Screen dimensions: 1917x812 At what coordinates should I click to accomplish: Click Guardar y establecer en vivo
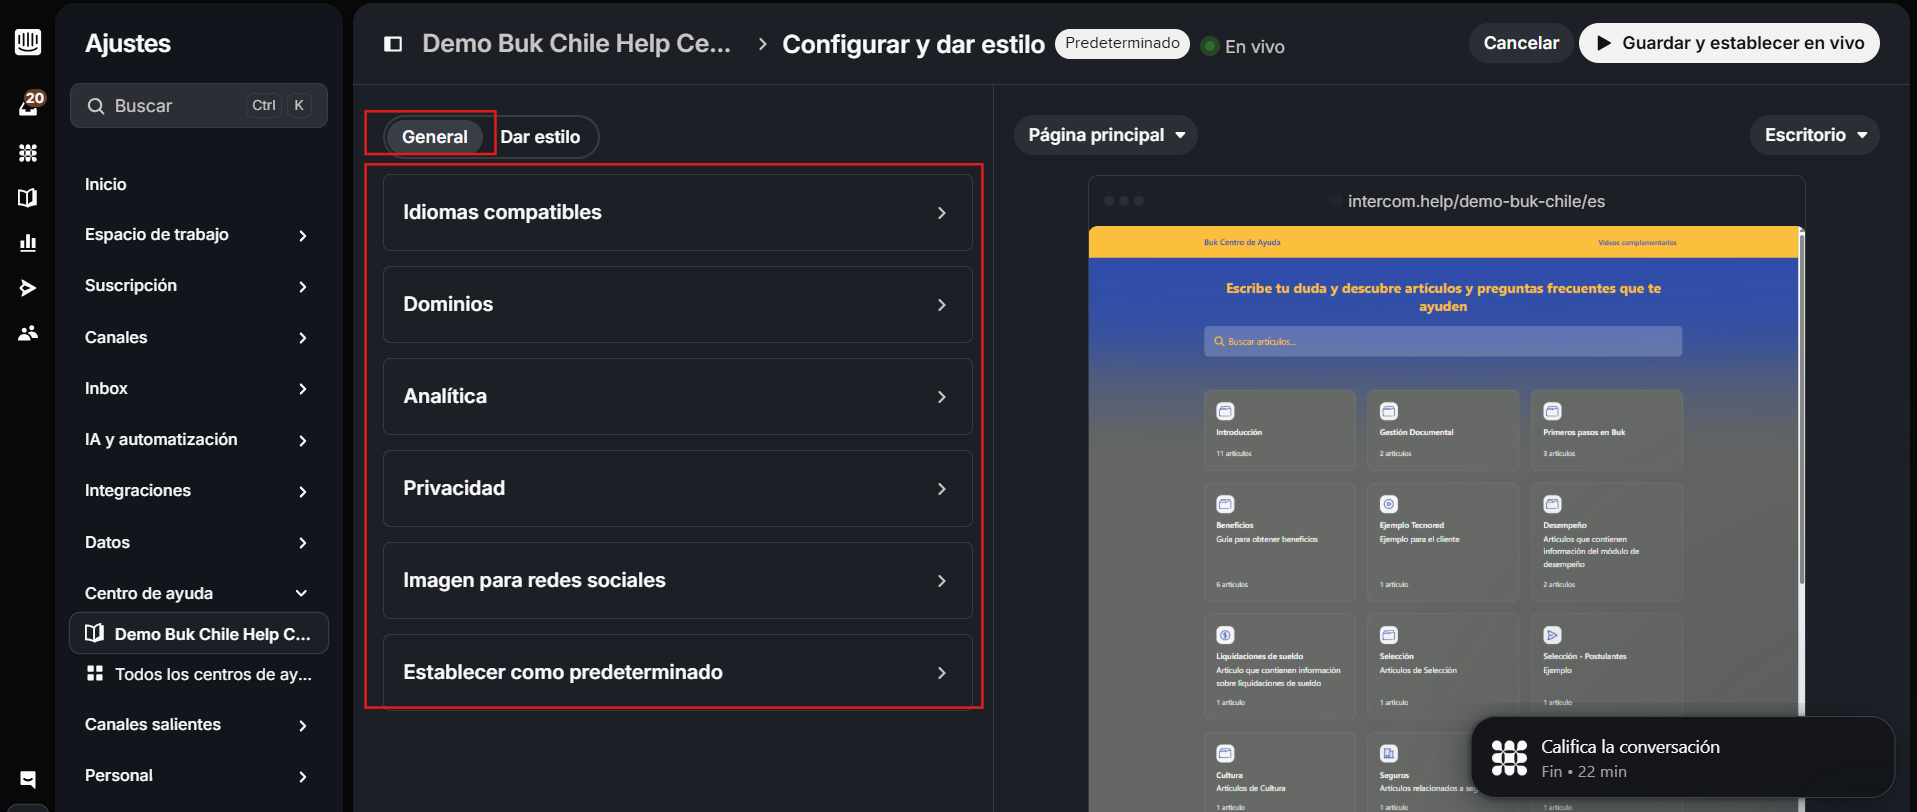point(1729,43)
